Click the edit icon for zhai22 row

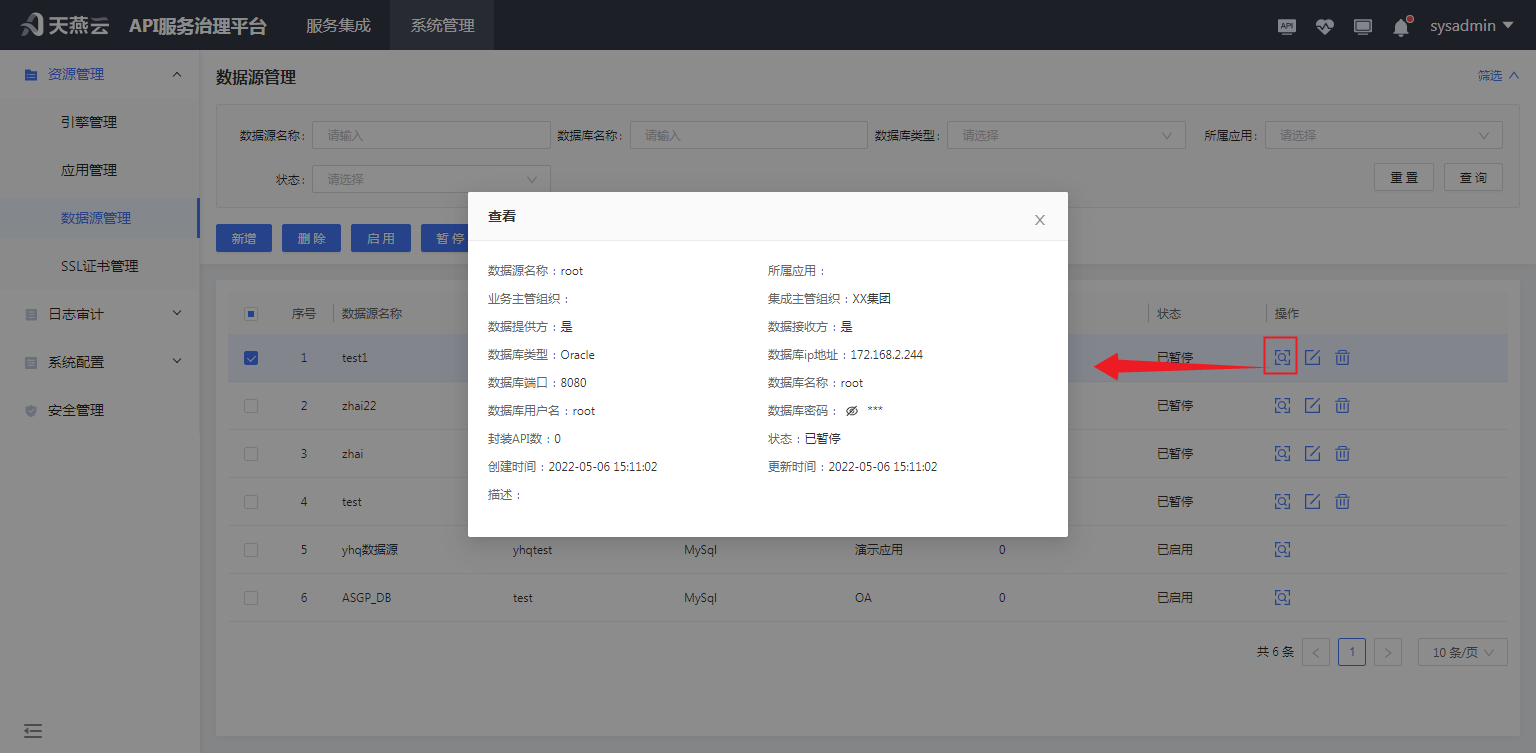1313,405
